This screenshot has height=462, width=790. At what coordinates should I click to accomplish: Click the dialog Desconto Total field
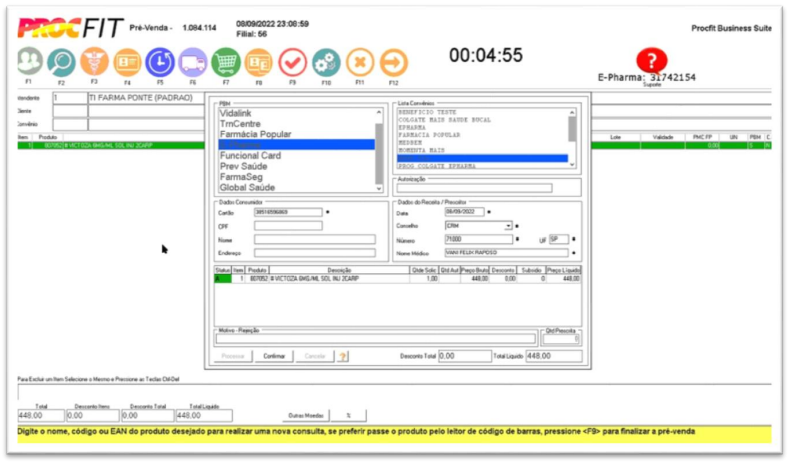[x=465, y=356]
